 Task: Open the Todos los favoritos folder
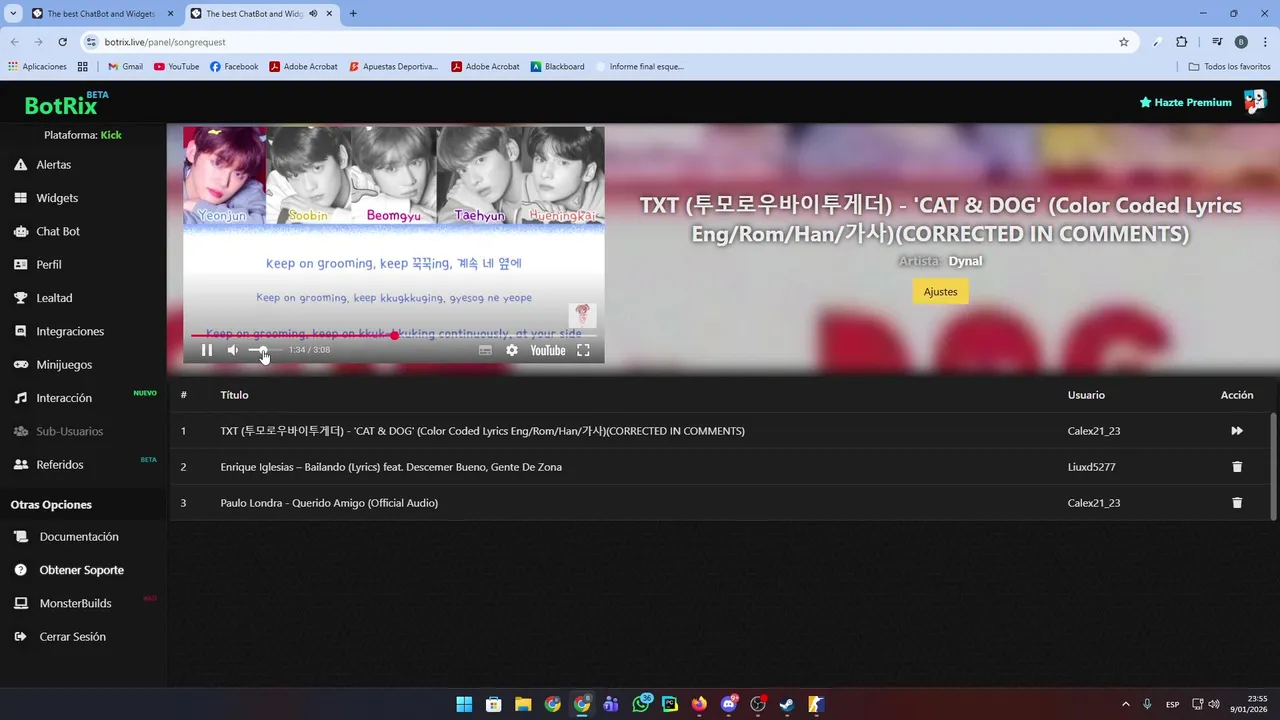tap(1230, 67)
